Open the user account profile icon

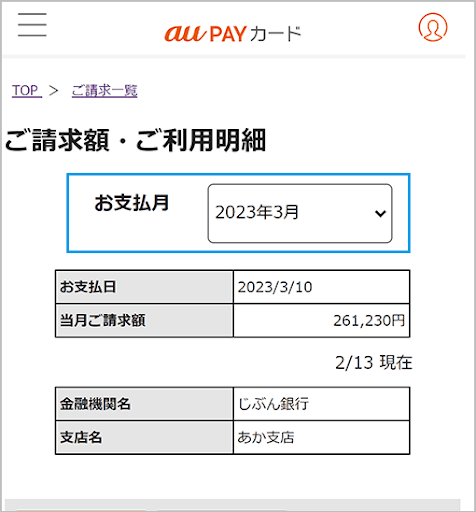pyautogui.click(x=433, y=27)
